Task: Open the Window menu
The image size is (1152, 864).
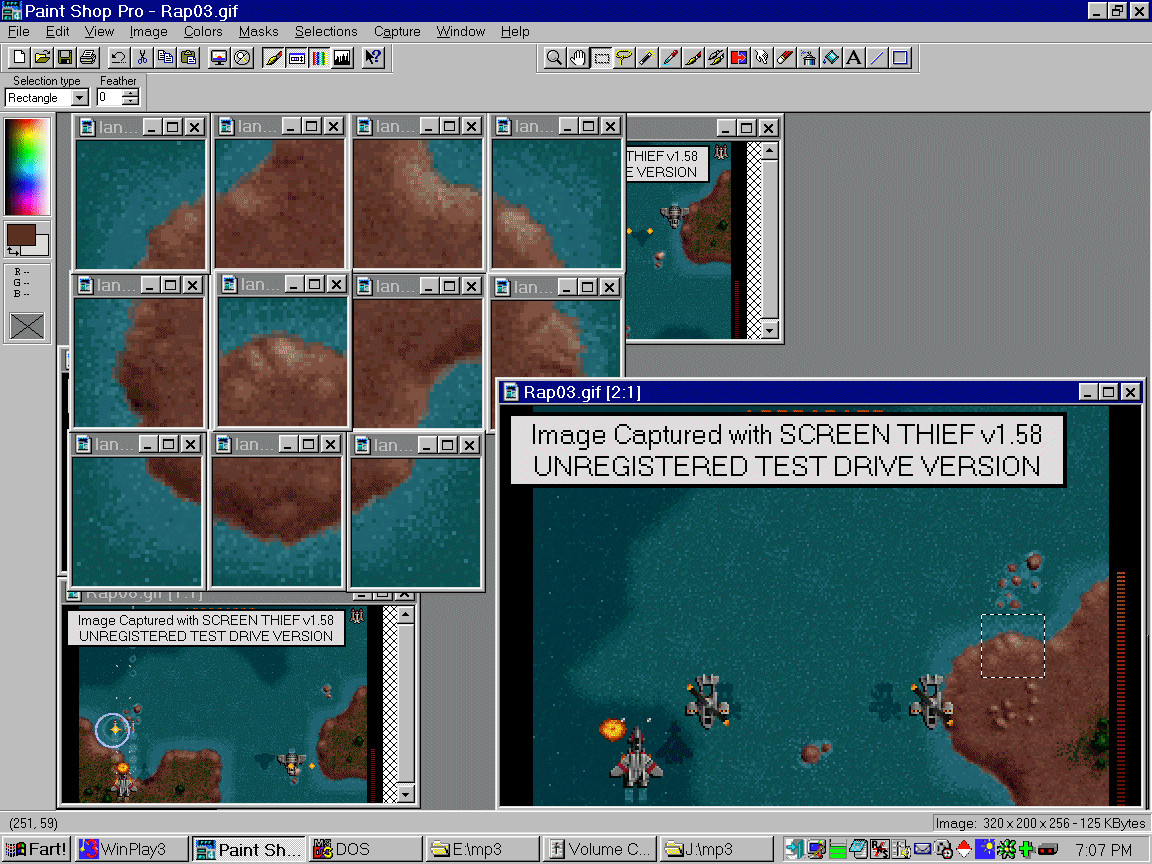Action: click(x=461, y=32)
